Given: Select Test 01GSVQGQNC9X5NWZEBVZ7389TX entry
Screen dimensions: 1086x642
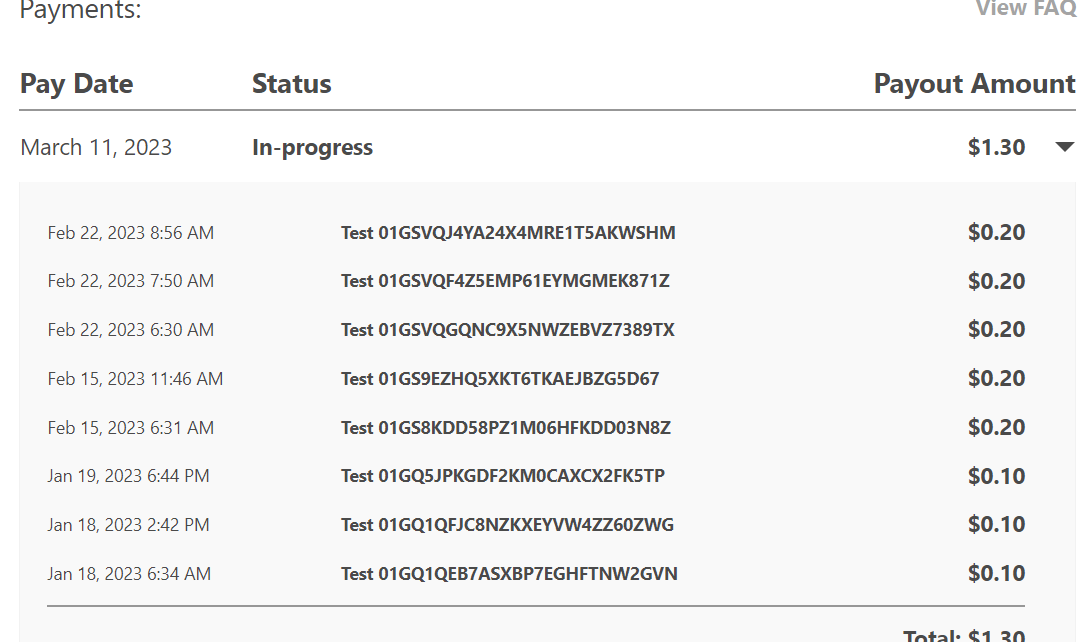Looking at the screenshot, I should 508,330.
